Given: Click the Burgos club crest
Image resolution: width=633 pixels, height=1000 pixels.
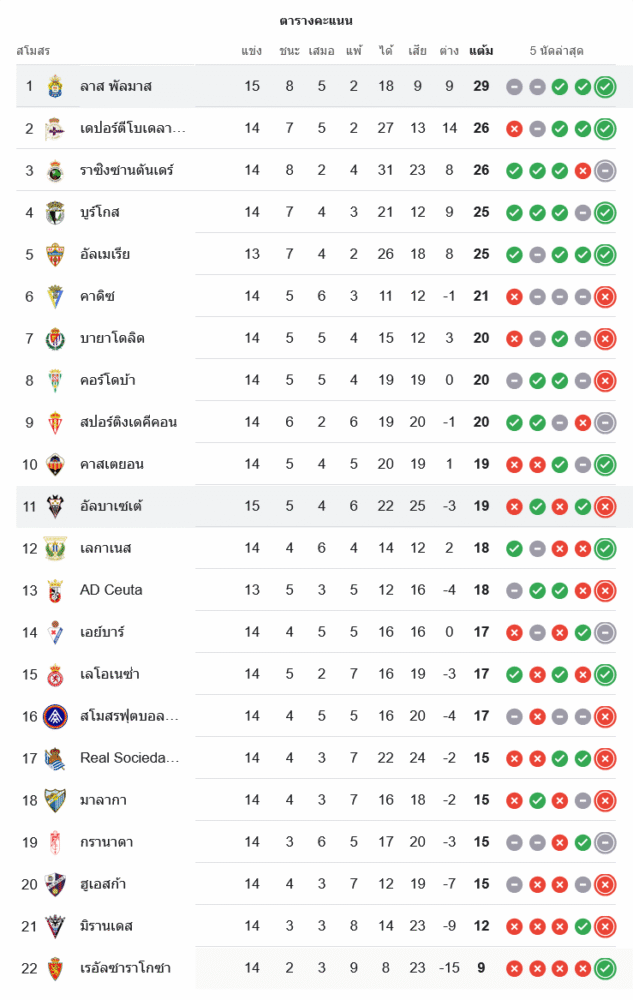Looking at the screenshot, I should [x=55, y=212].
